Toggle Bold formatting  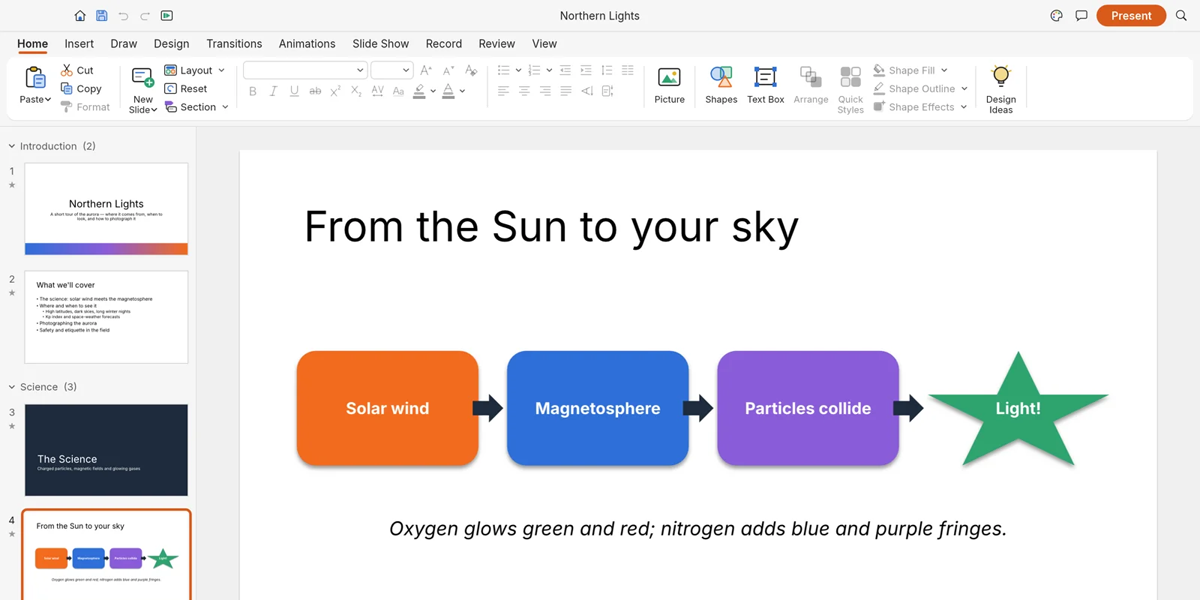click(253, 91)
